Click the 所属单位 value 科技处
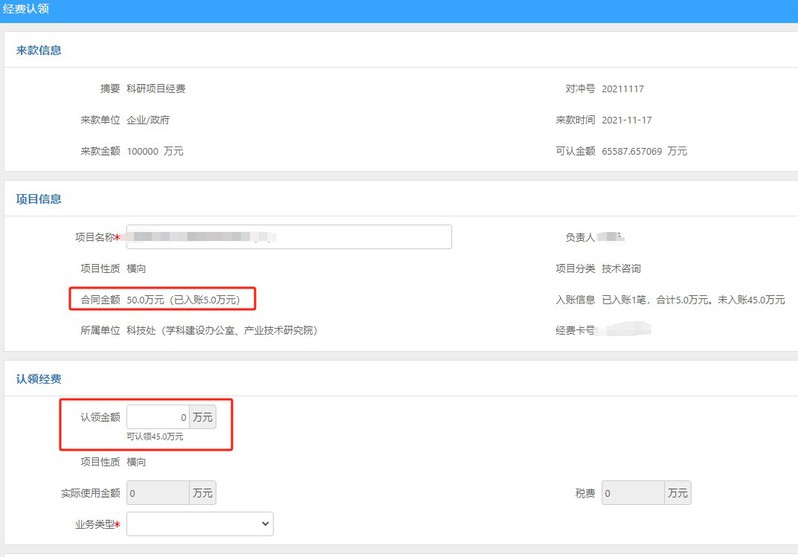 pos(221,330)
